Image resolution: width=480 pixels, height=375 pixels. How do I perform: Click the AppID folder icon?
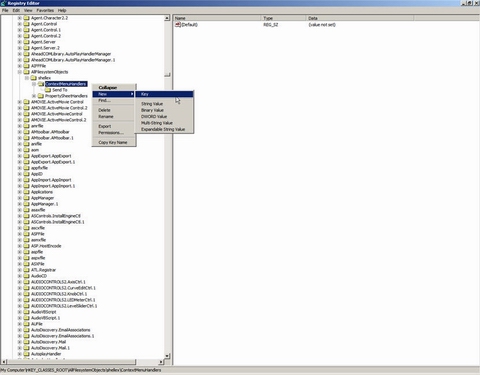click(27, 174)
